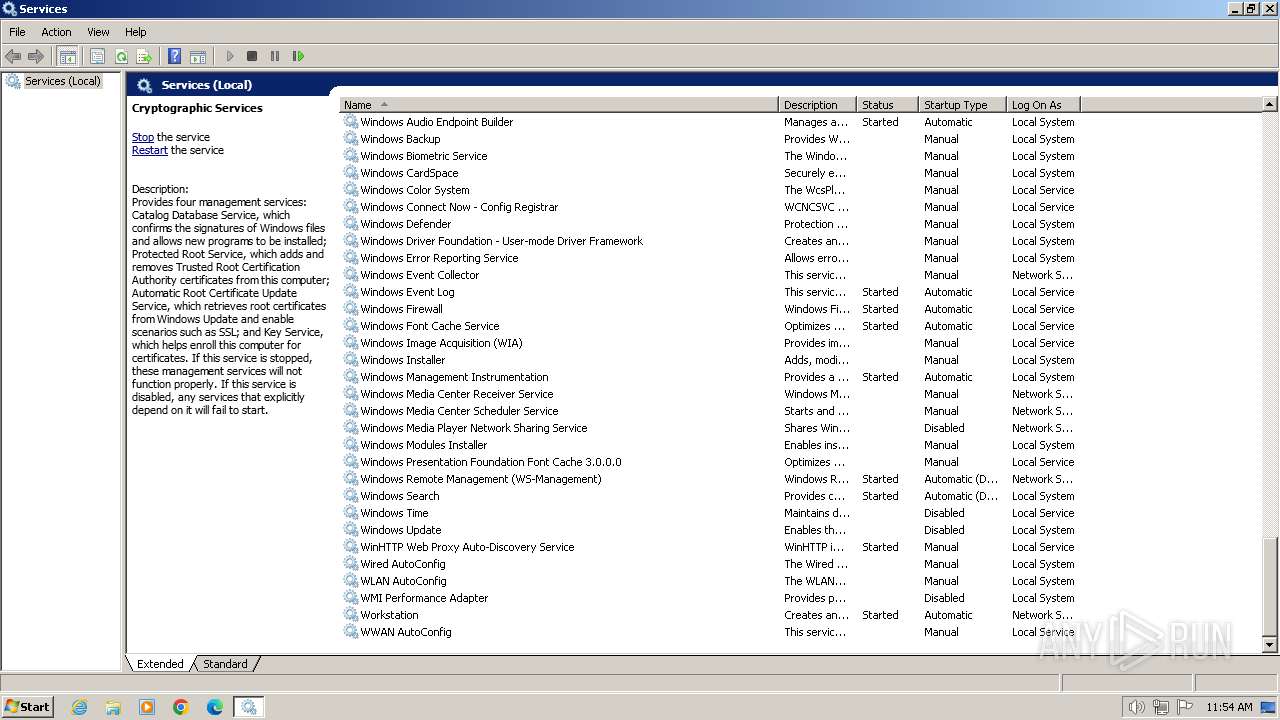The height and width of the screenshot is (720, 1280).
Task: Click the Forward arrow in toolbar
Action: pos(36,57)
